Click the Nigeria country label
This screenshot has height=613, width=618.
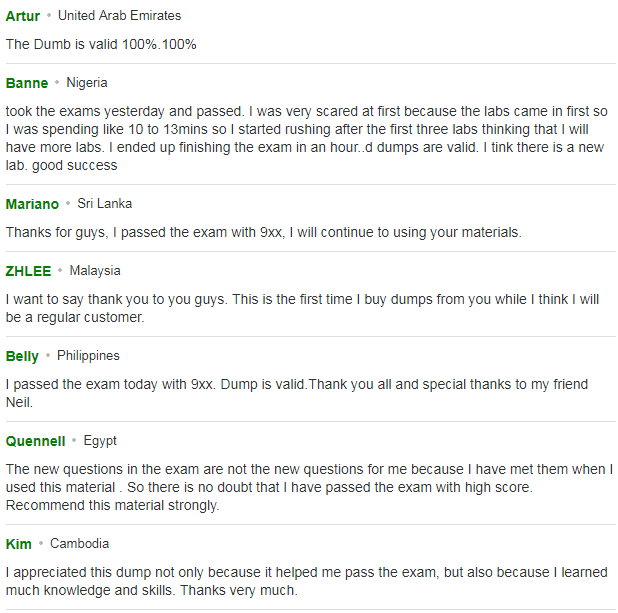(x=87, y=83)
